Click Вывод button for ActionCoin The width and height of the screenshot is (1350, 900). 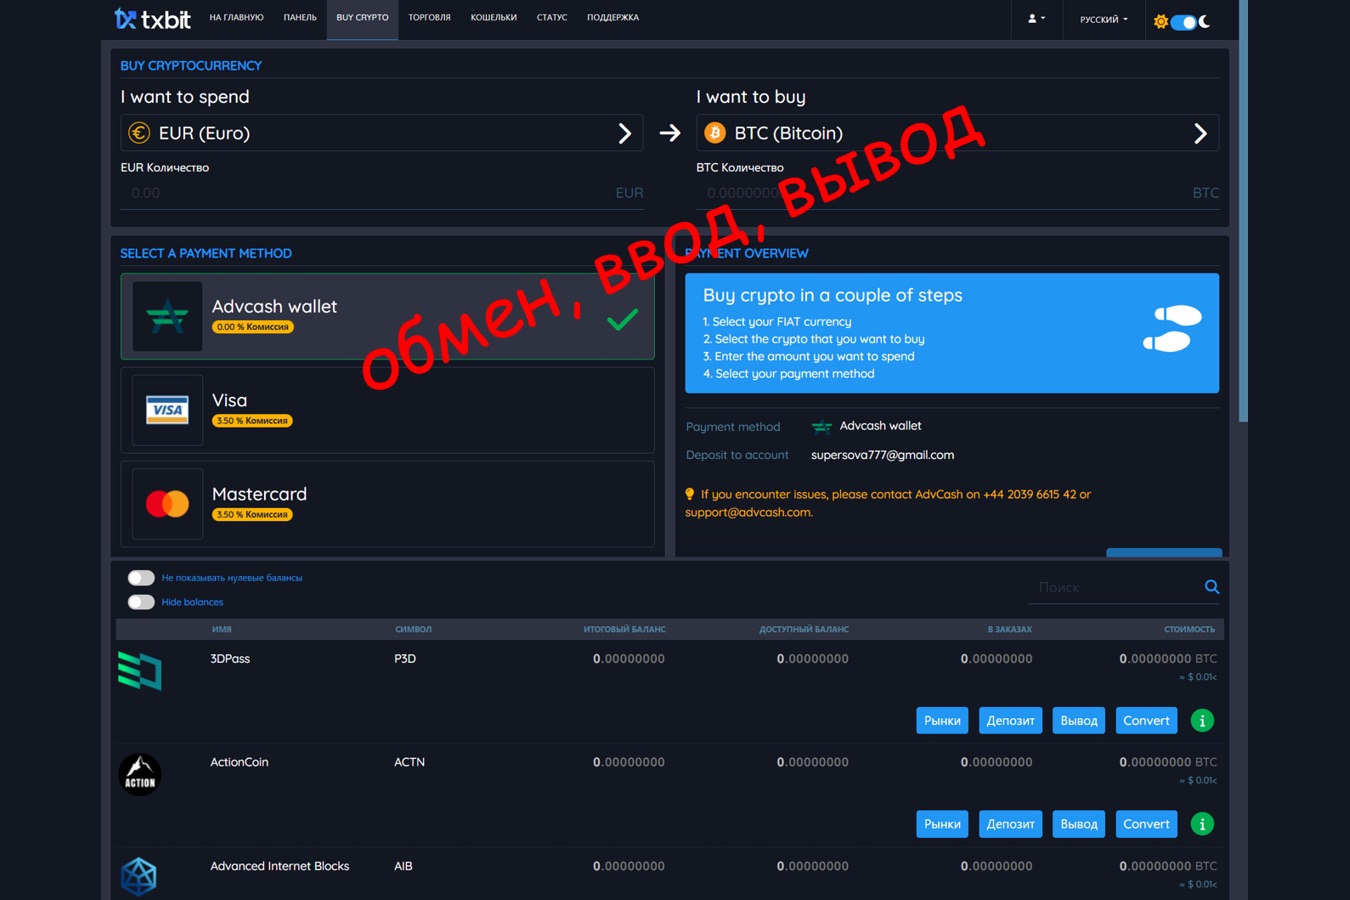tap(1079, 824)
